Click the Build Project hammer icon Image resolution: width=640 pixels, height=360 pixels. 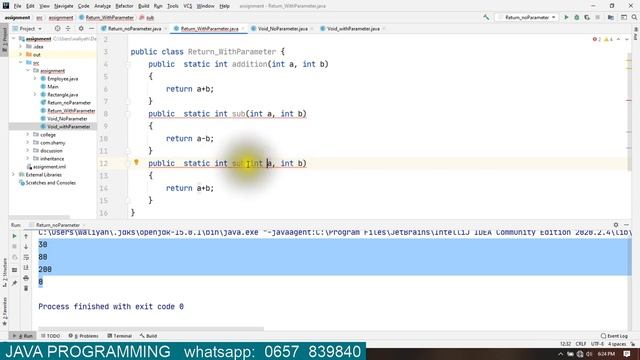point(486,18)
